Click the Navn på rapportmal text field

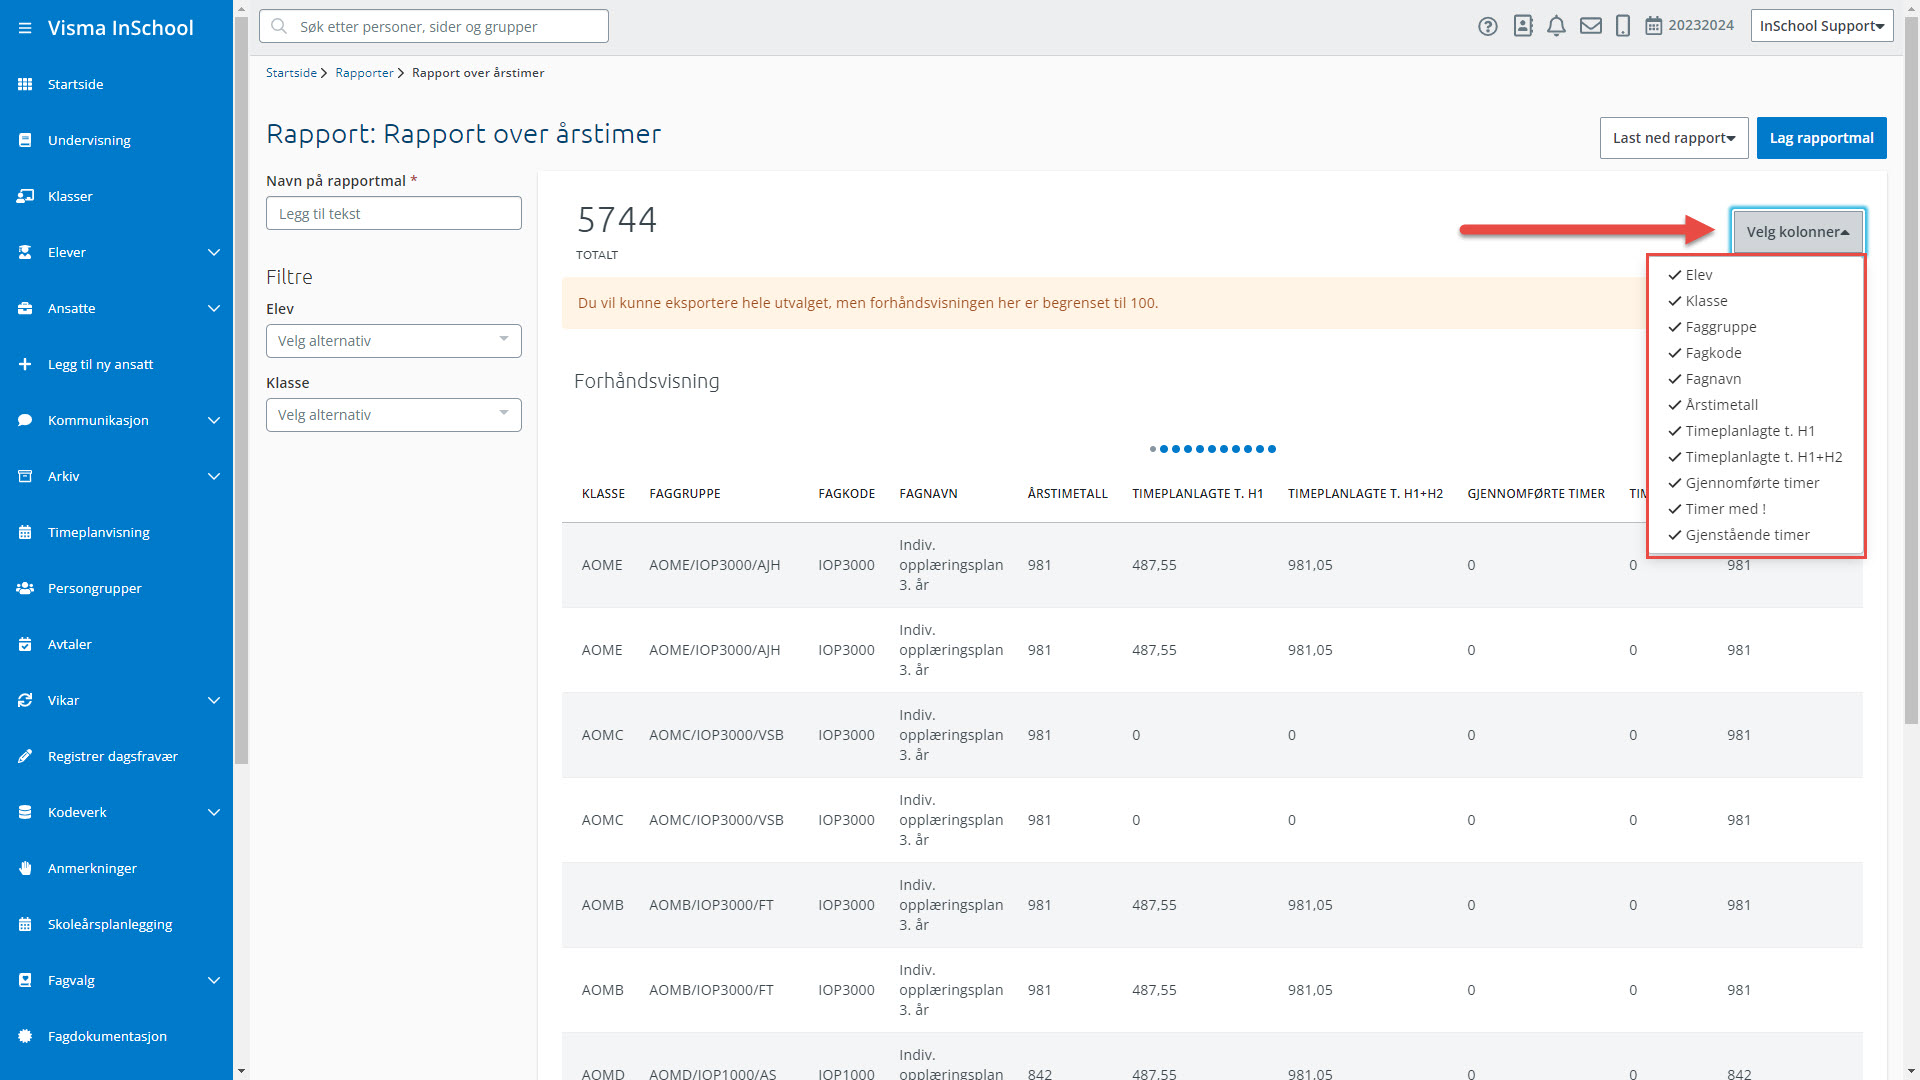[394, 213]
